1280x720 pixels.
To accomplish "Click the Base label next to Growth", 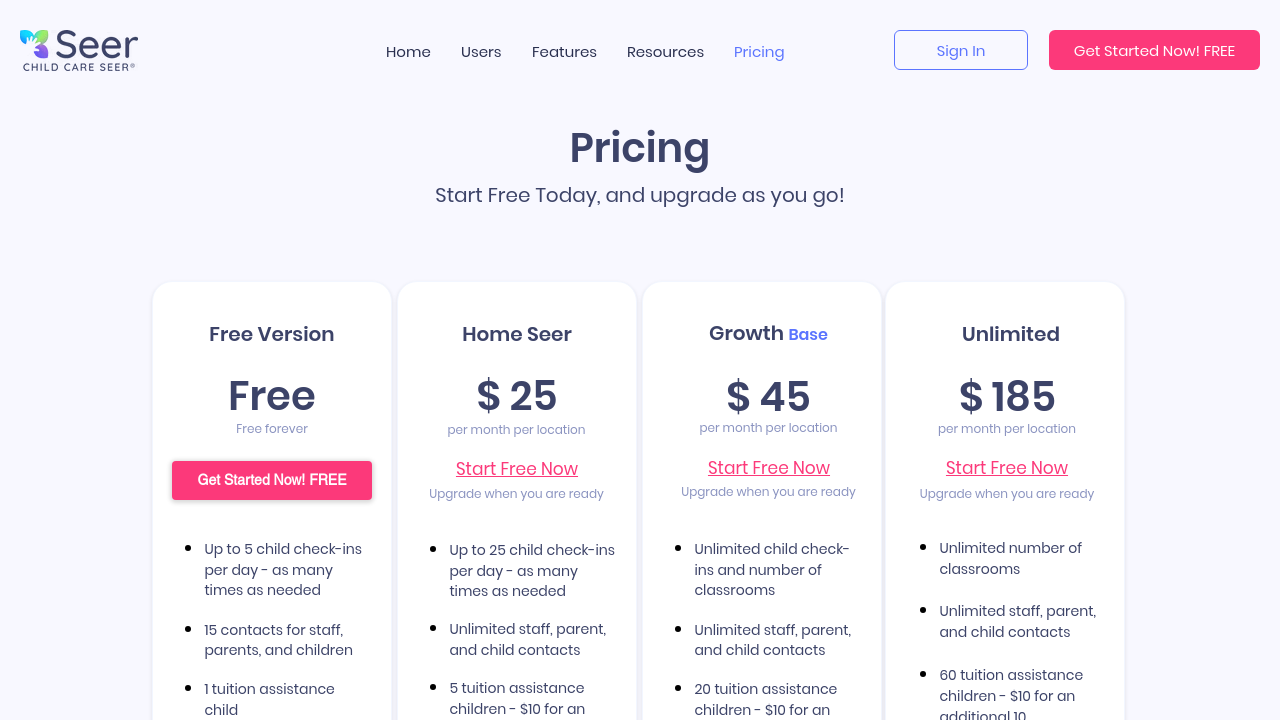I will (x=808, y=335).
